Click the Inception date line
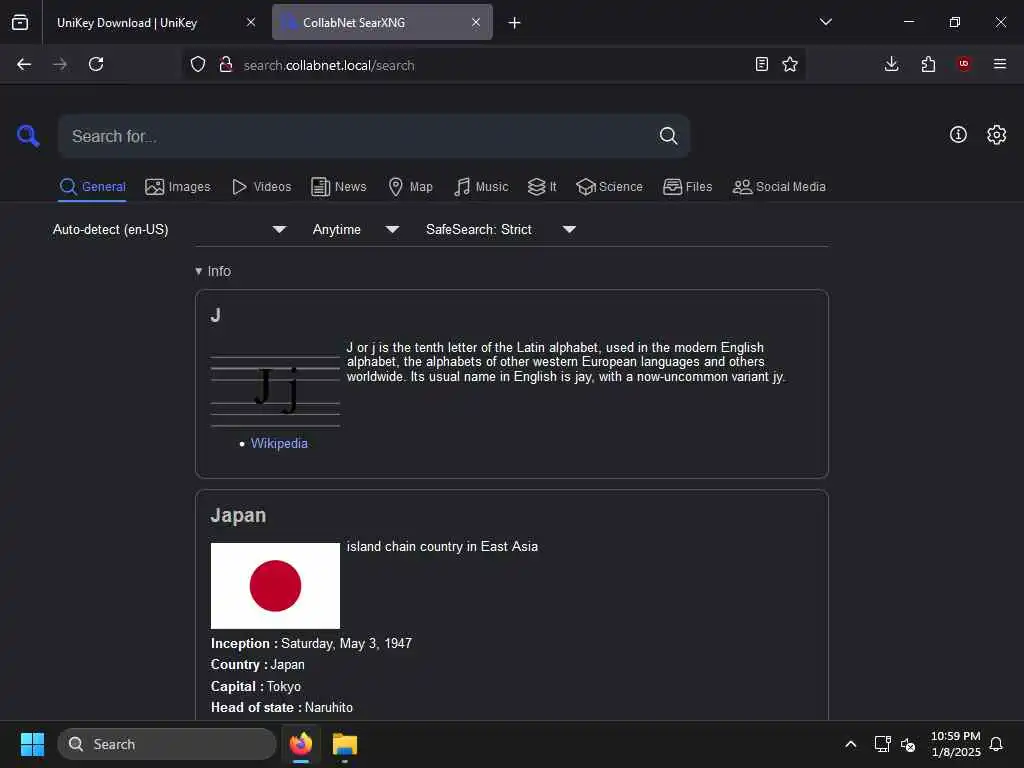This screenshot has height=768, width=1024. 311,643
